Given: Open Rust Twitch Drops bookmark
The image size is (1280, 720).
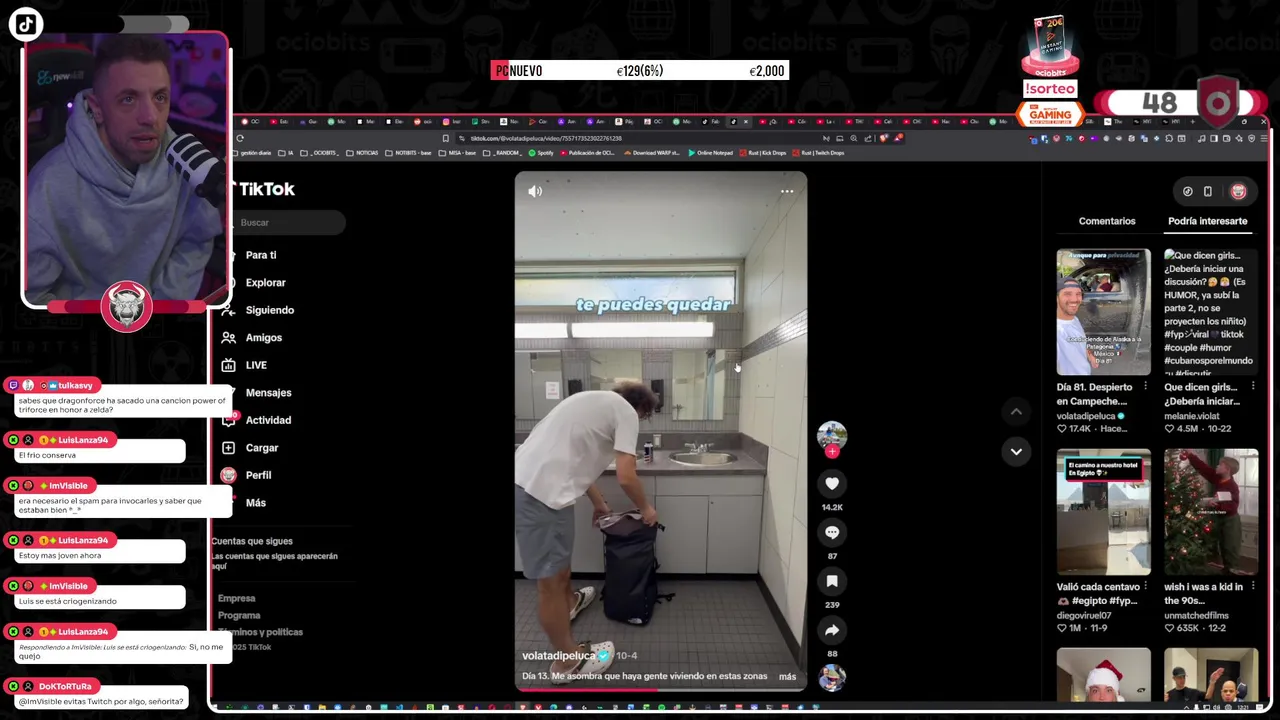Looking at the screenshot, I should pyautogui.click(x=817, y=153).
